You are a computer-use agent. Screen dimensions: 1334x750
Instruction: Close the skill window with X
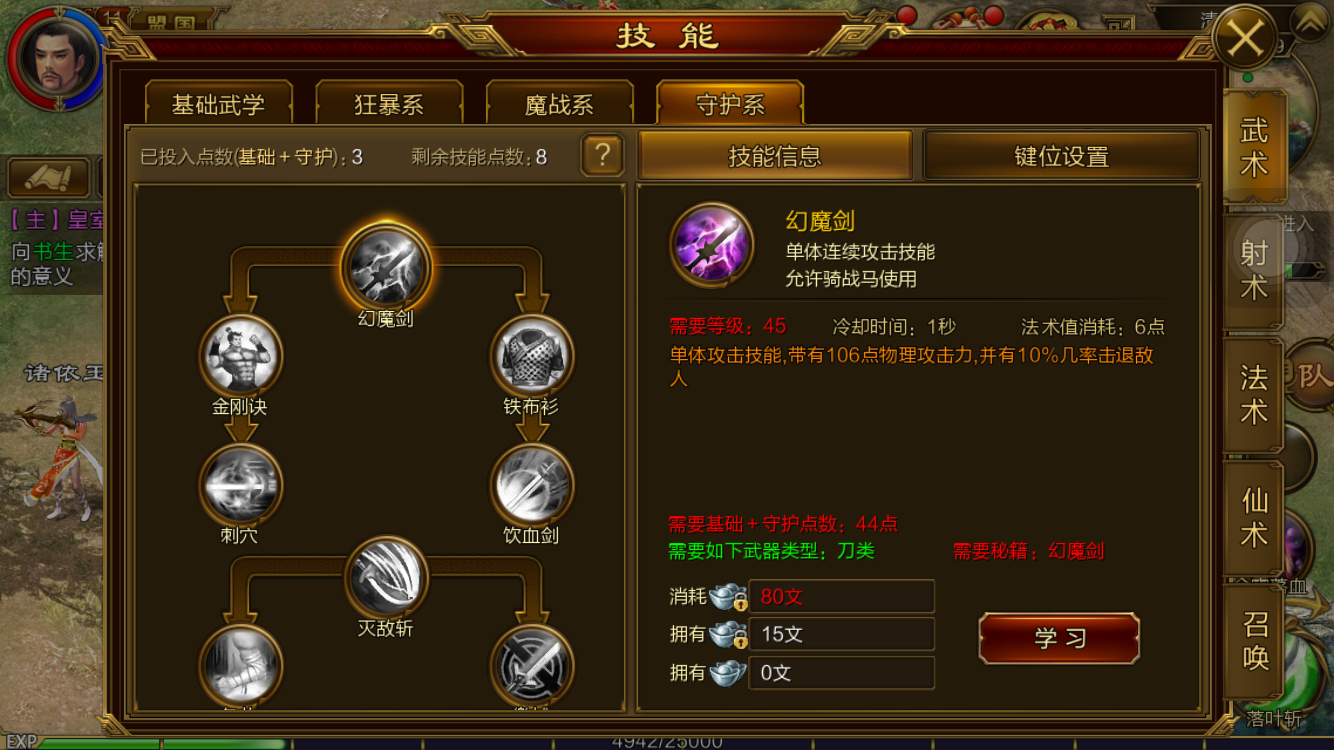[x=1245, y=38]
